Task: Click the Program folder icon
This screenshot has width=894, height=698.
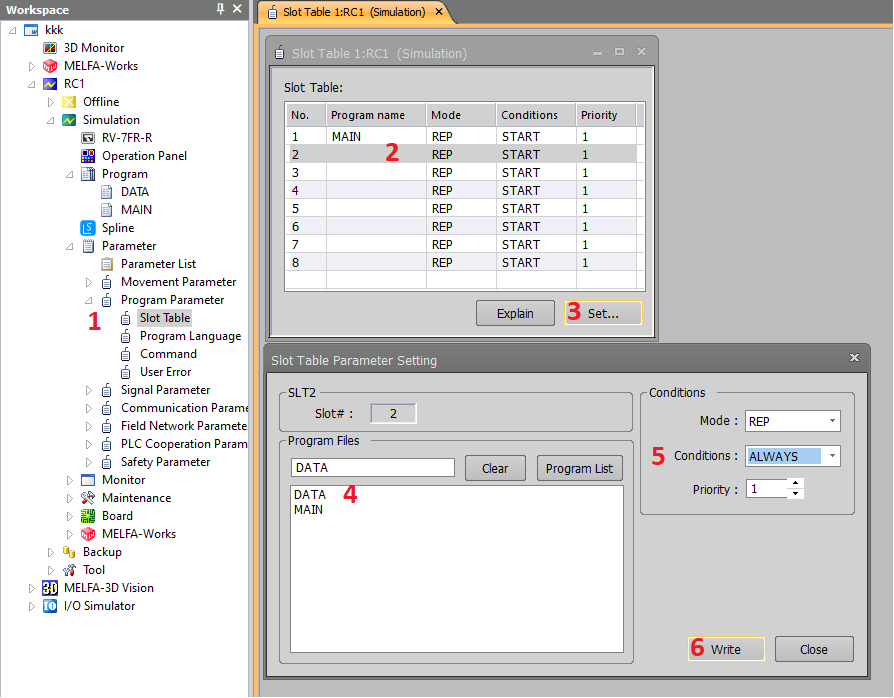Action: [88, 174]
